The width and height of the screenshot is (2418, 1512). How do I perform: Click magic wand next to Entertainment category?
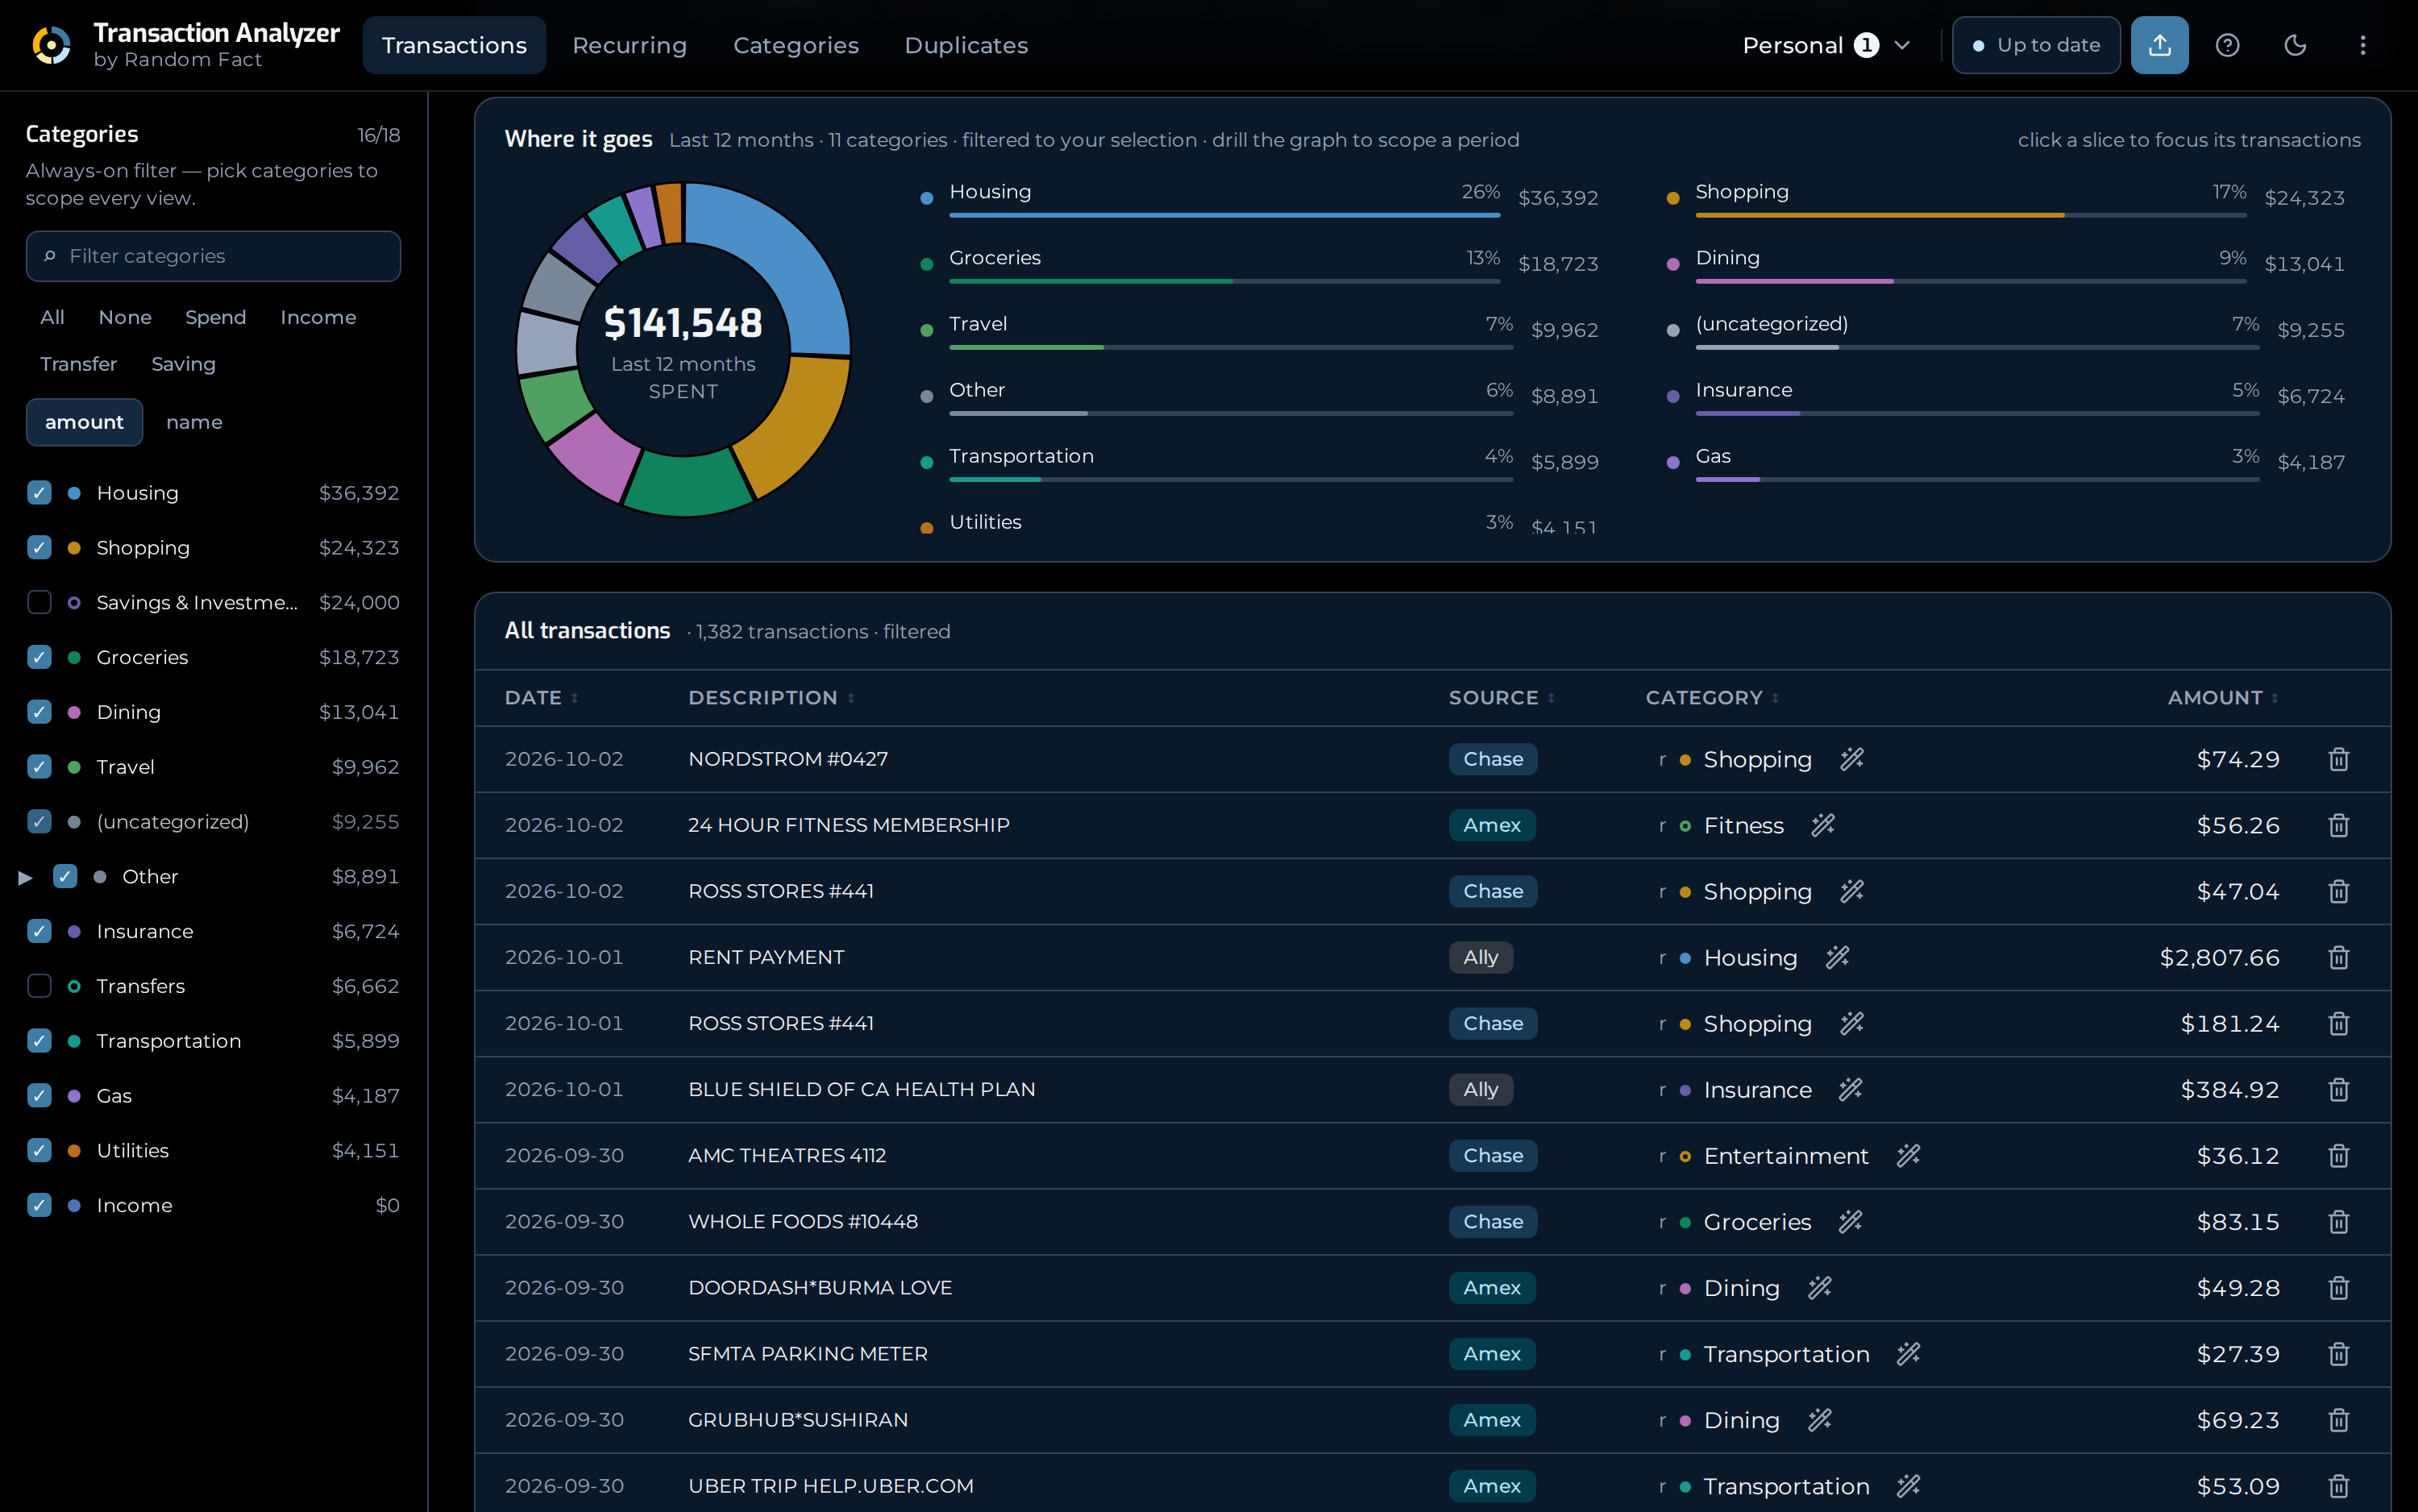pos(1908,1155)
